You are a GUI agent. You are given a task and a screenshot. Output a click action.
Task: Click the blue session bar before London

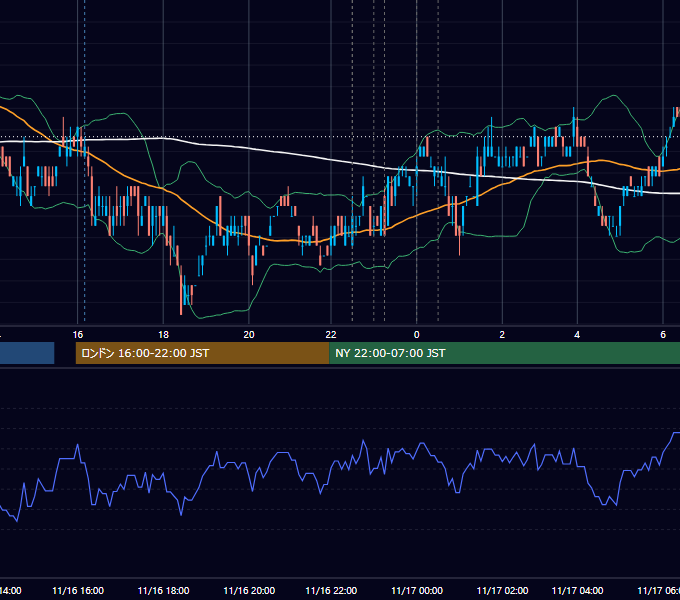coord(27,353)
